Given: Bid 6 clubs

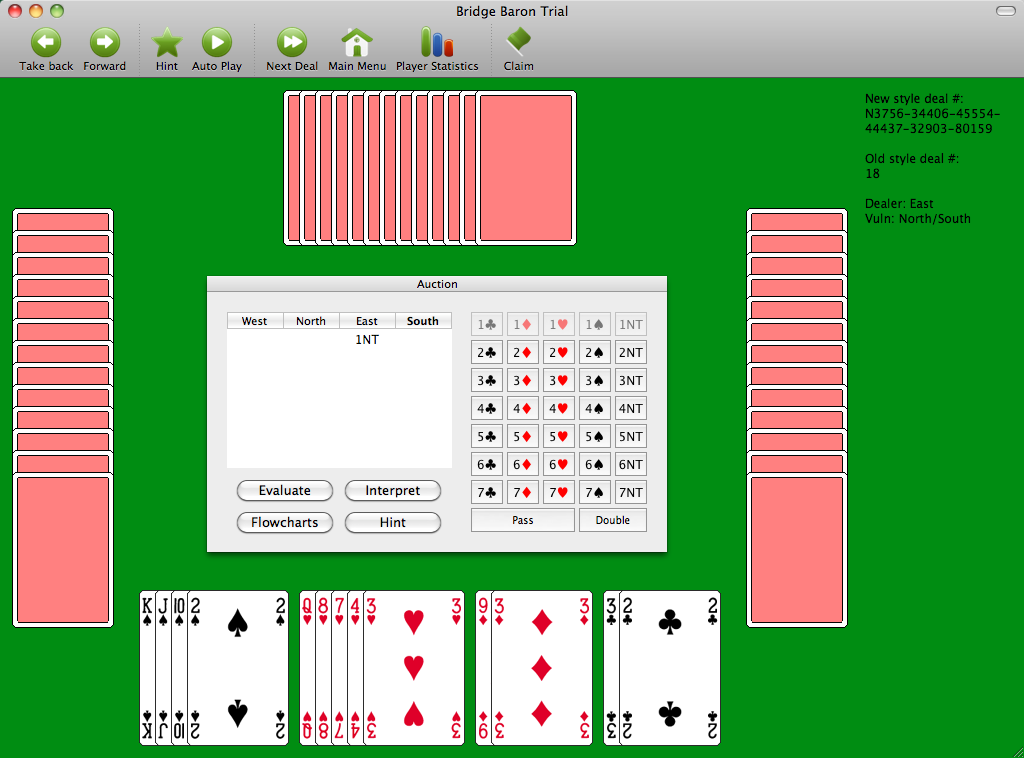Looking at the screenshot, I should (487, 465).
